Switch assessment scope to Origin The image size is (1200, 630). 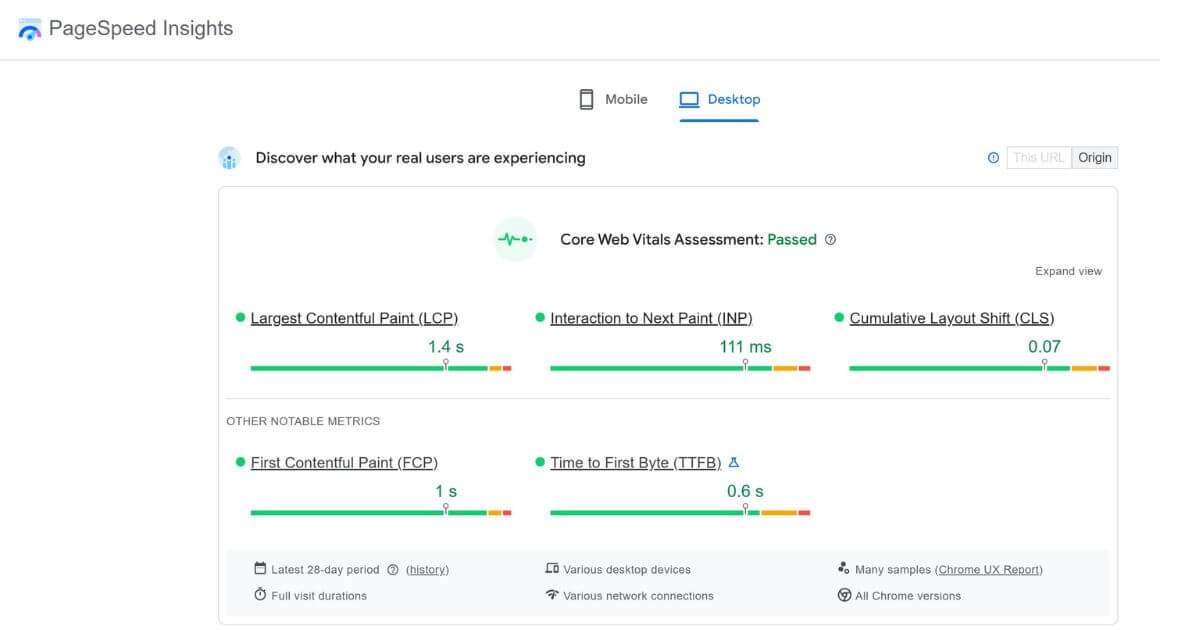[x=1095, y=157]
